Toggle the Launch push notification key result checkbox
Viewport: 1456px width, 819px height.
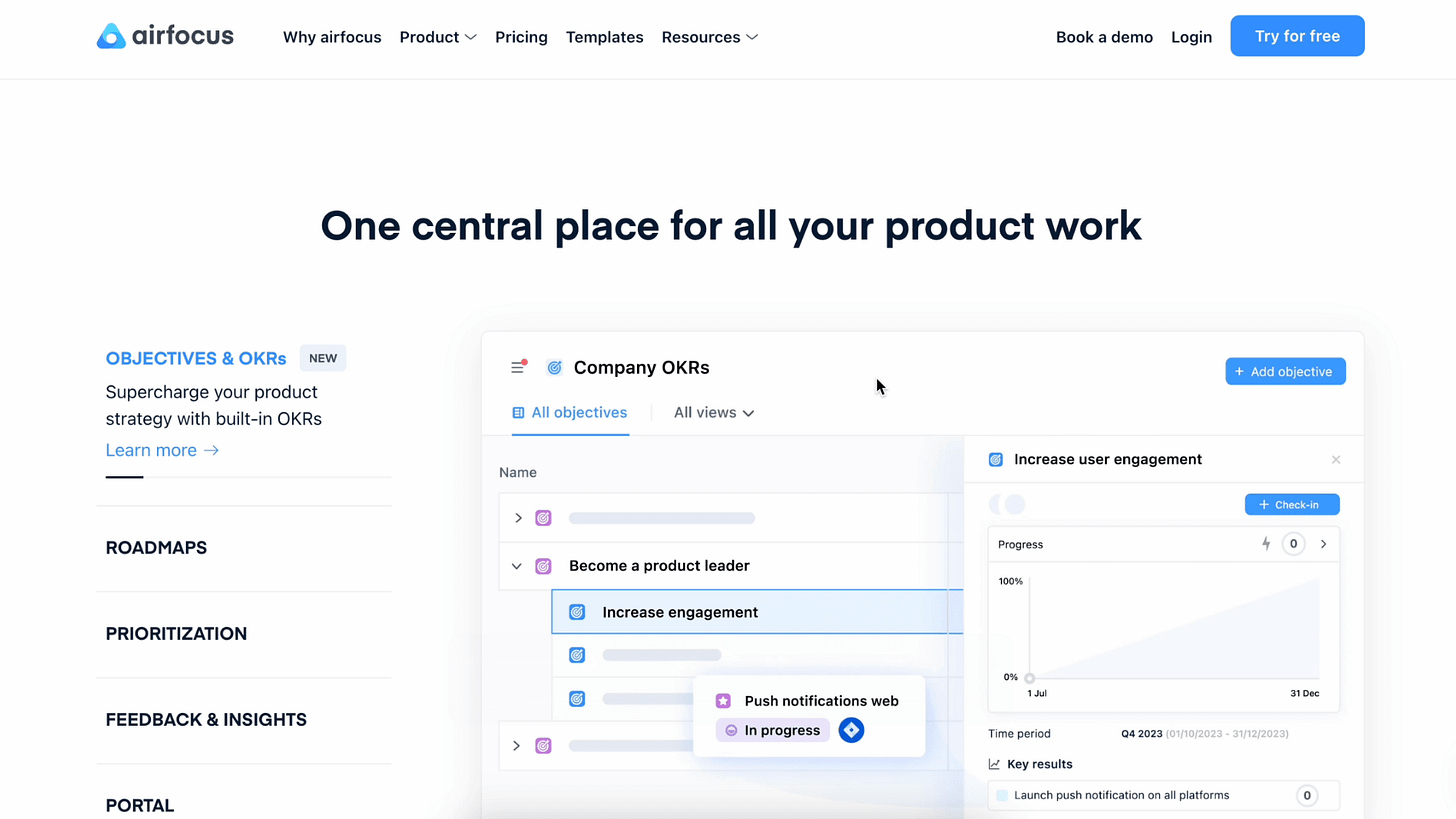click(1002, 796)
